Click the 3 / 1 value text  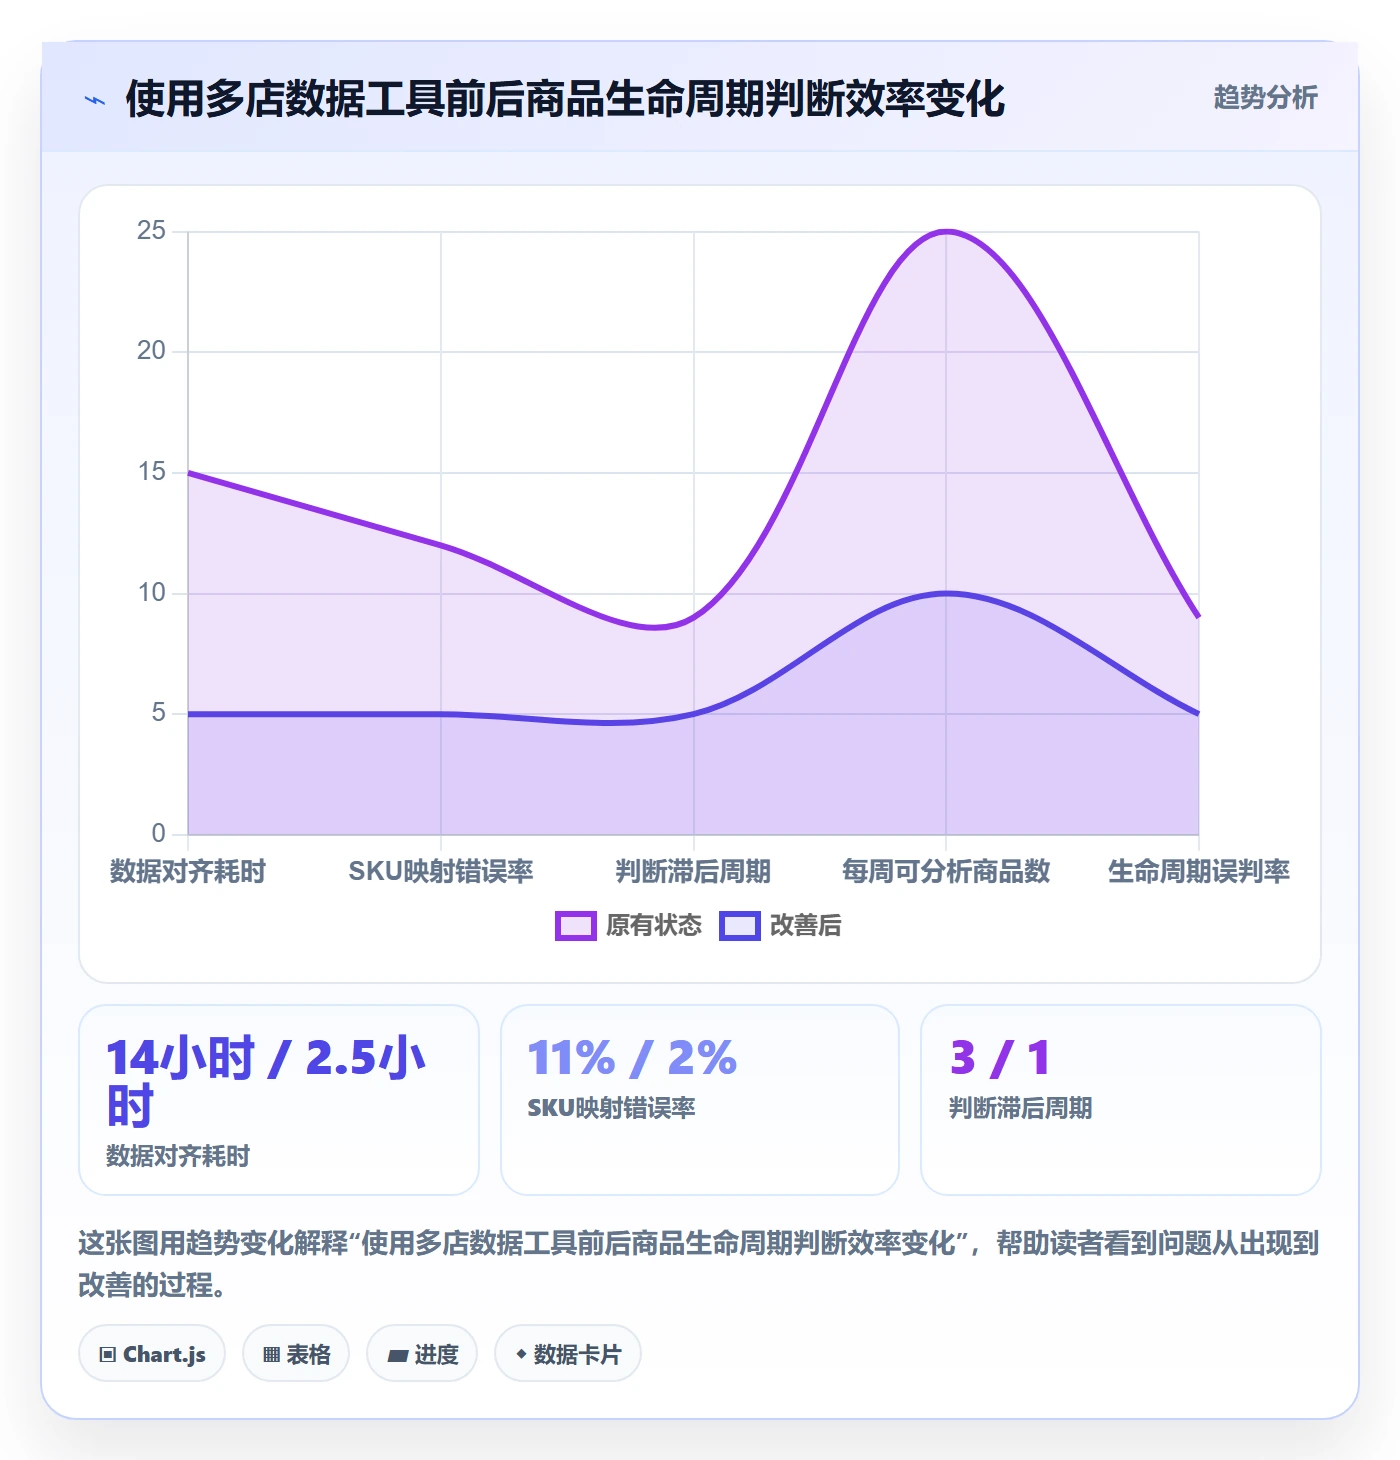point(1000,1058)
